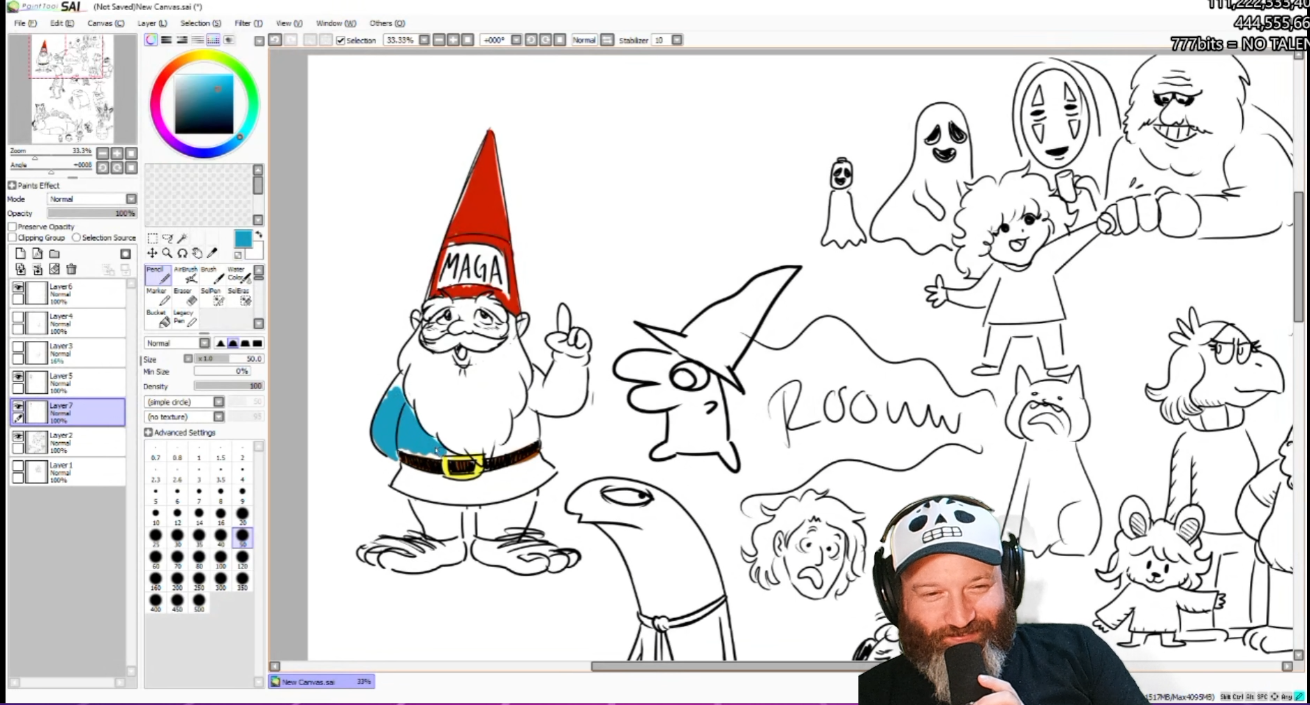Hide Layer7 using its eye icon
The height and width of the screenshot is (705, 1310).
[x=18, y=406]
